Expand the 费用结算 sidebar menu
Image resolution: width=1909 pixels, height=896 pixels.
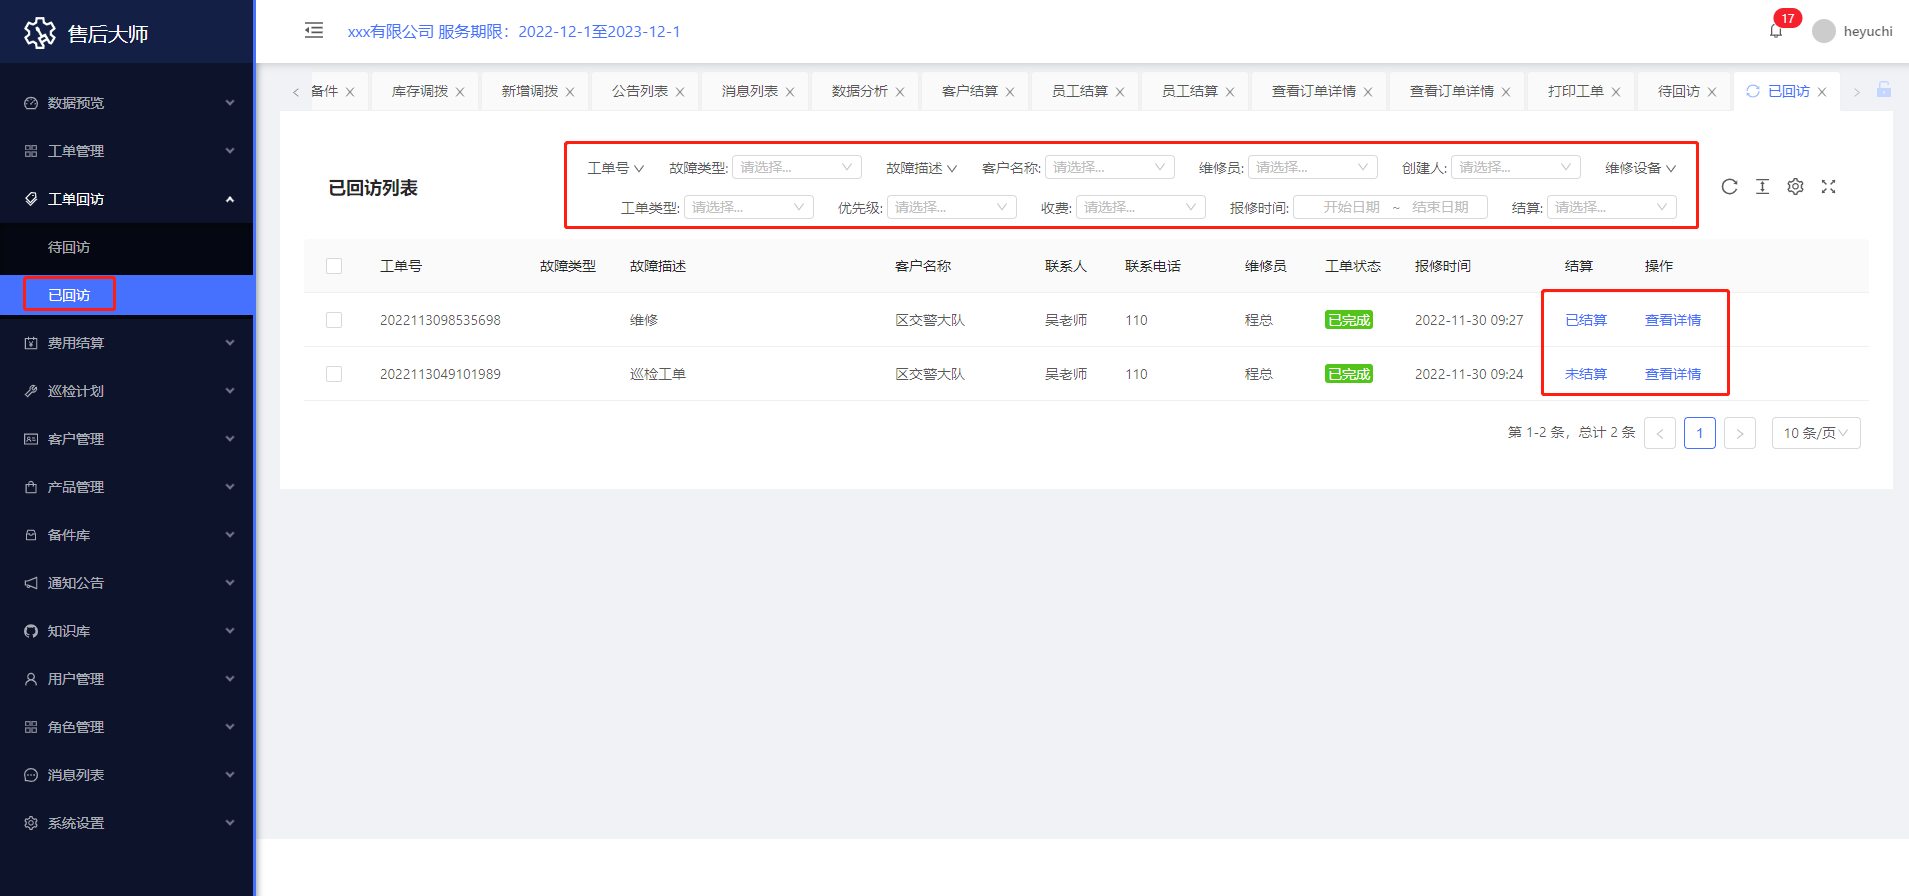point(127,343)
